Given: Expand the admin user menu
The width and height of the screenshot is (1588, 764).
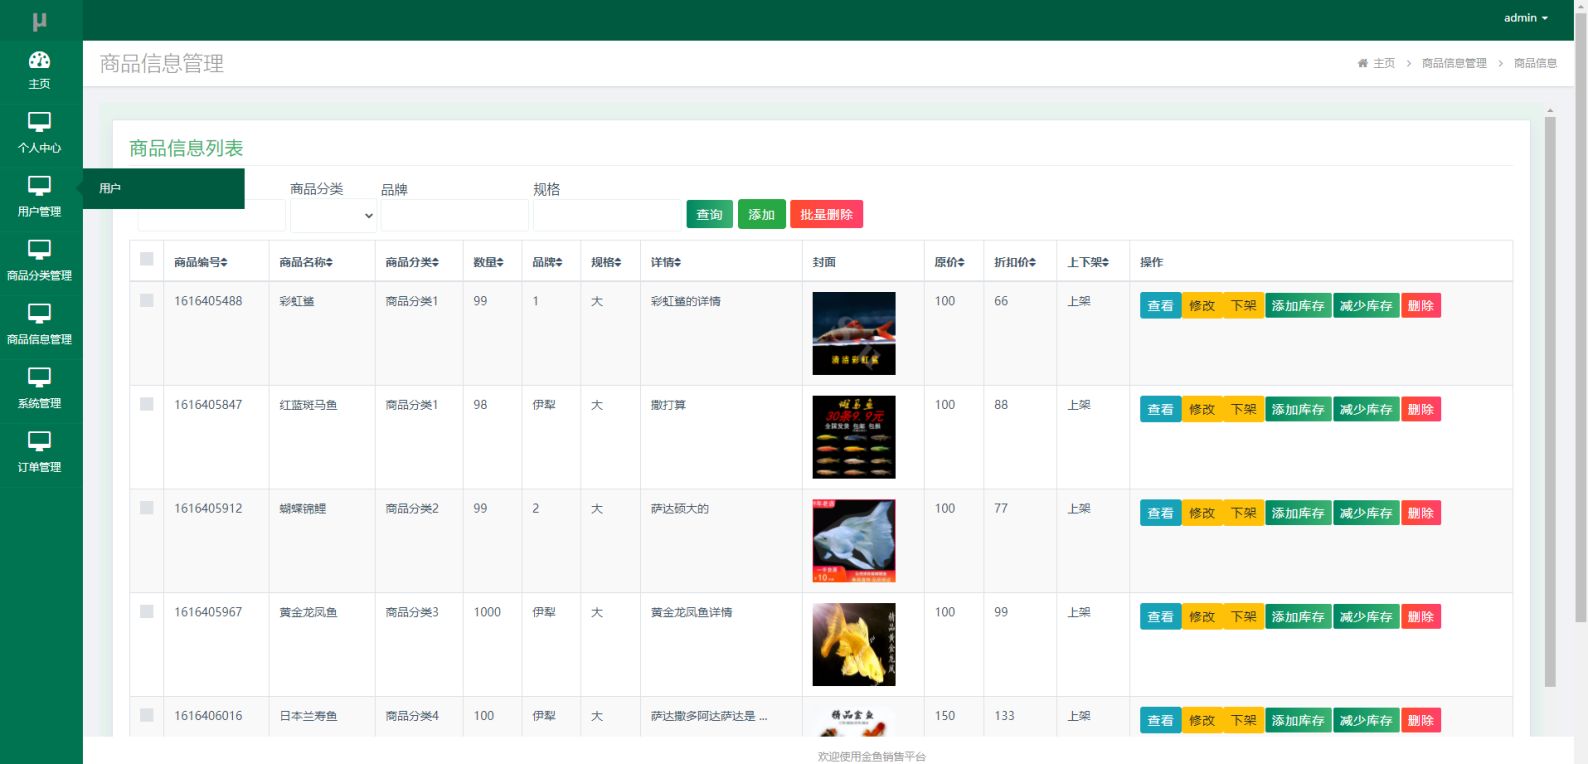Looking at the screenshot, I should coord(1525,18).
